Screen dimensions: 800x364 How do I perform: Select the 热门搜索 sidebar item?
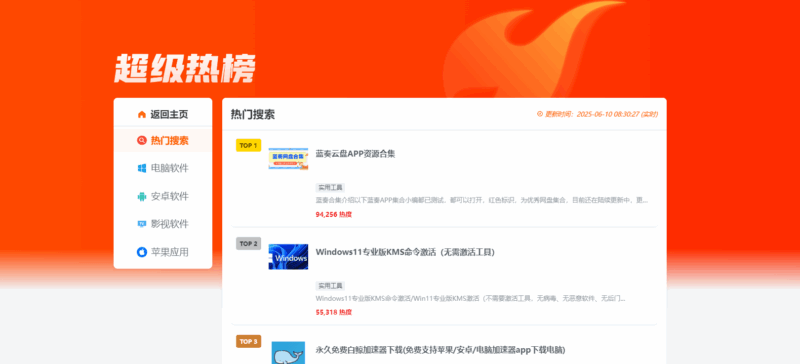pos(163,140)
